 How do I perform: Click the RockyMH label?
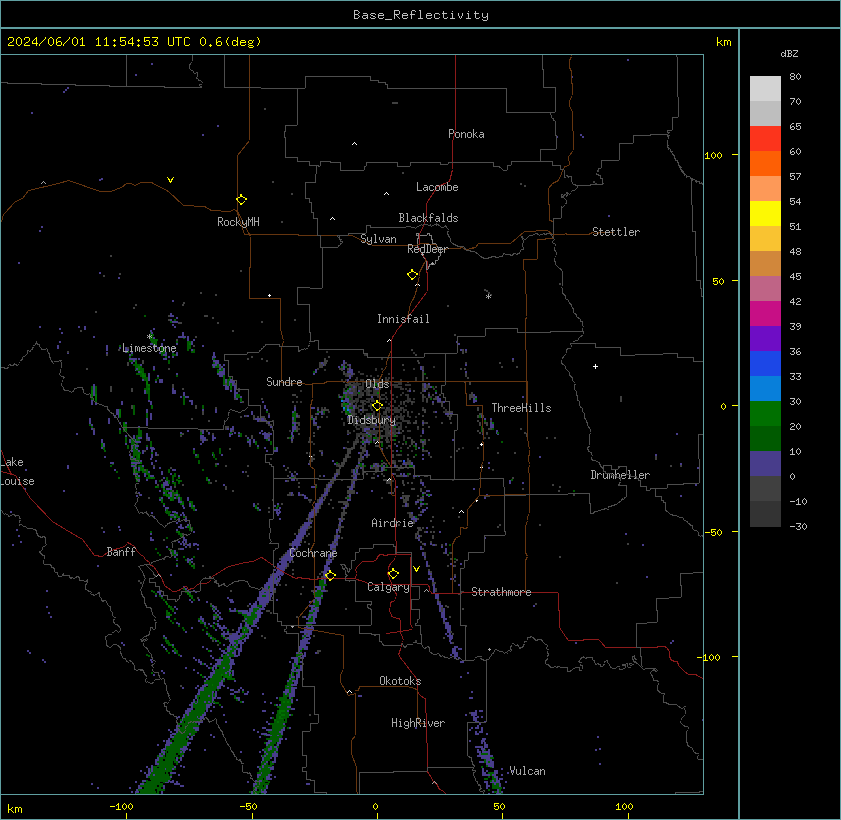tap(238, 221)
